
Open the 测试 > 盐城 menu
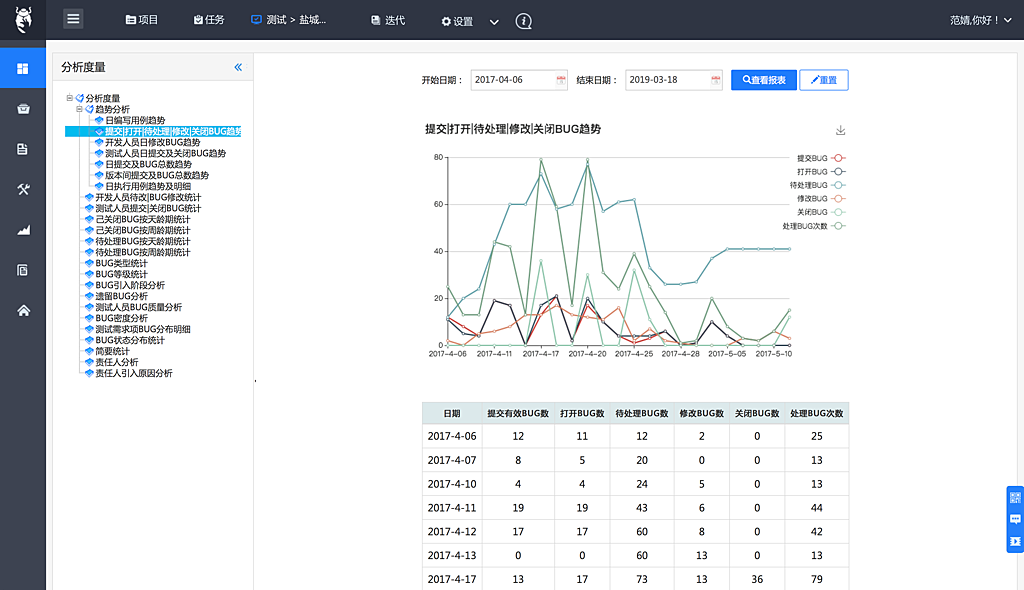(x=289, y=20)
